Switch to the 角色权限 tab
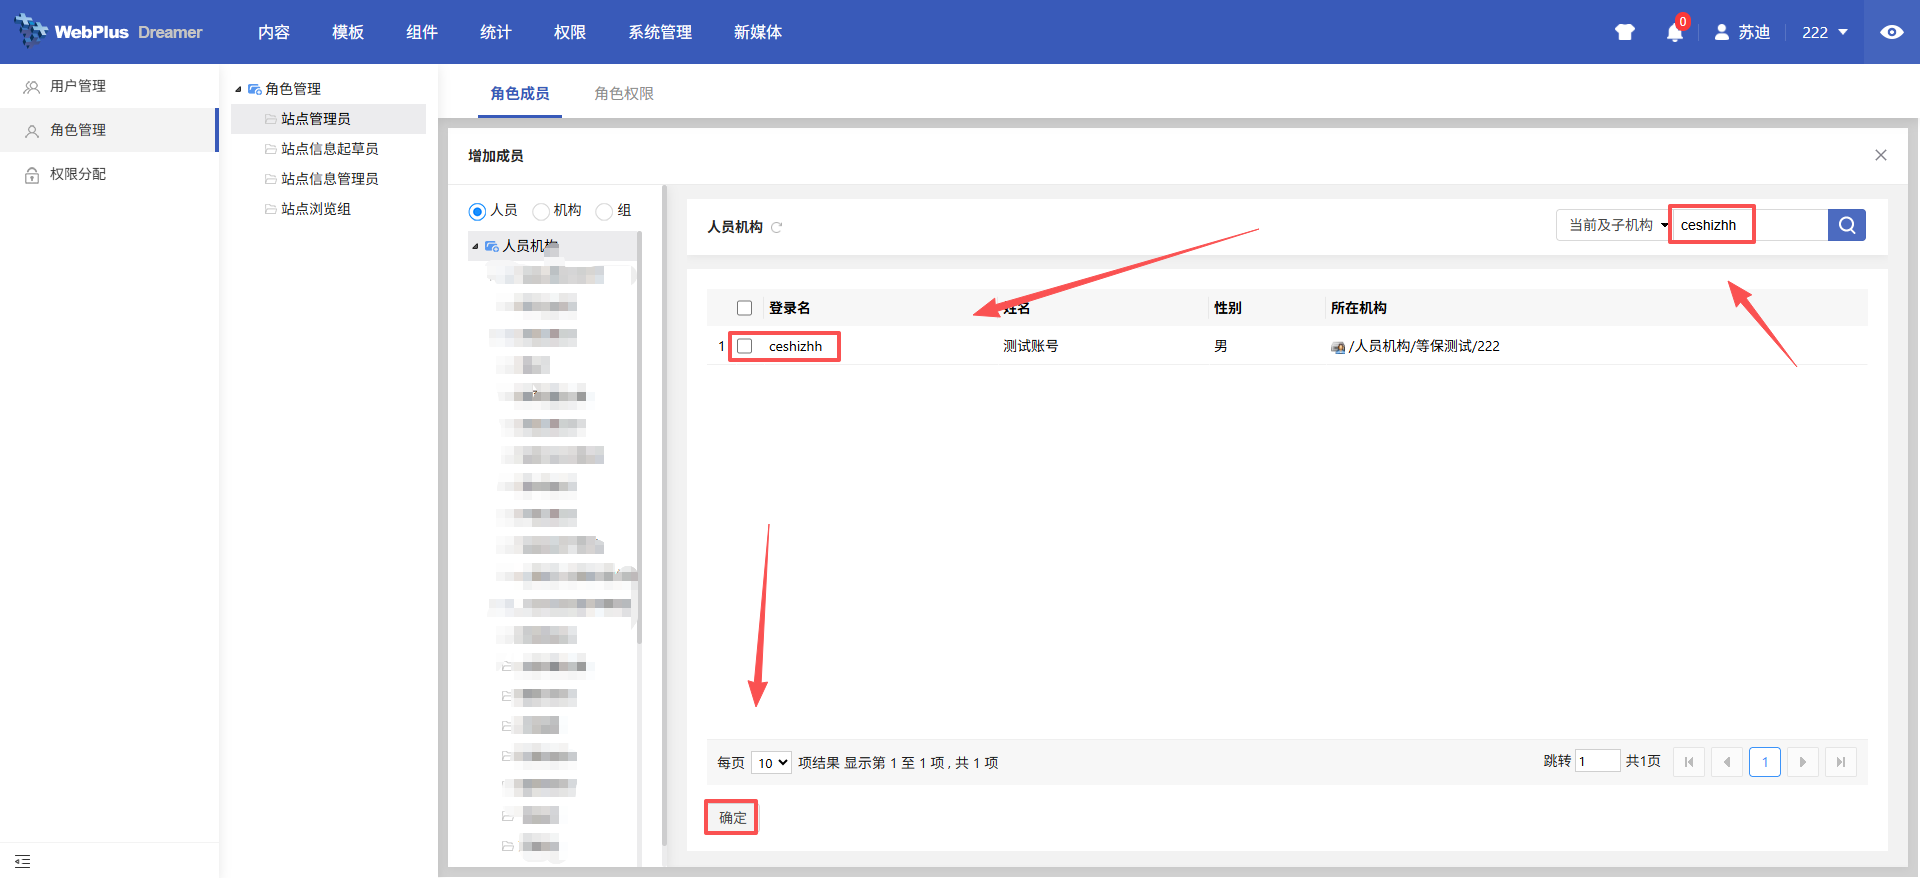1920x878 pixels. (x=623, y=94)
